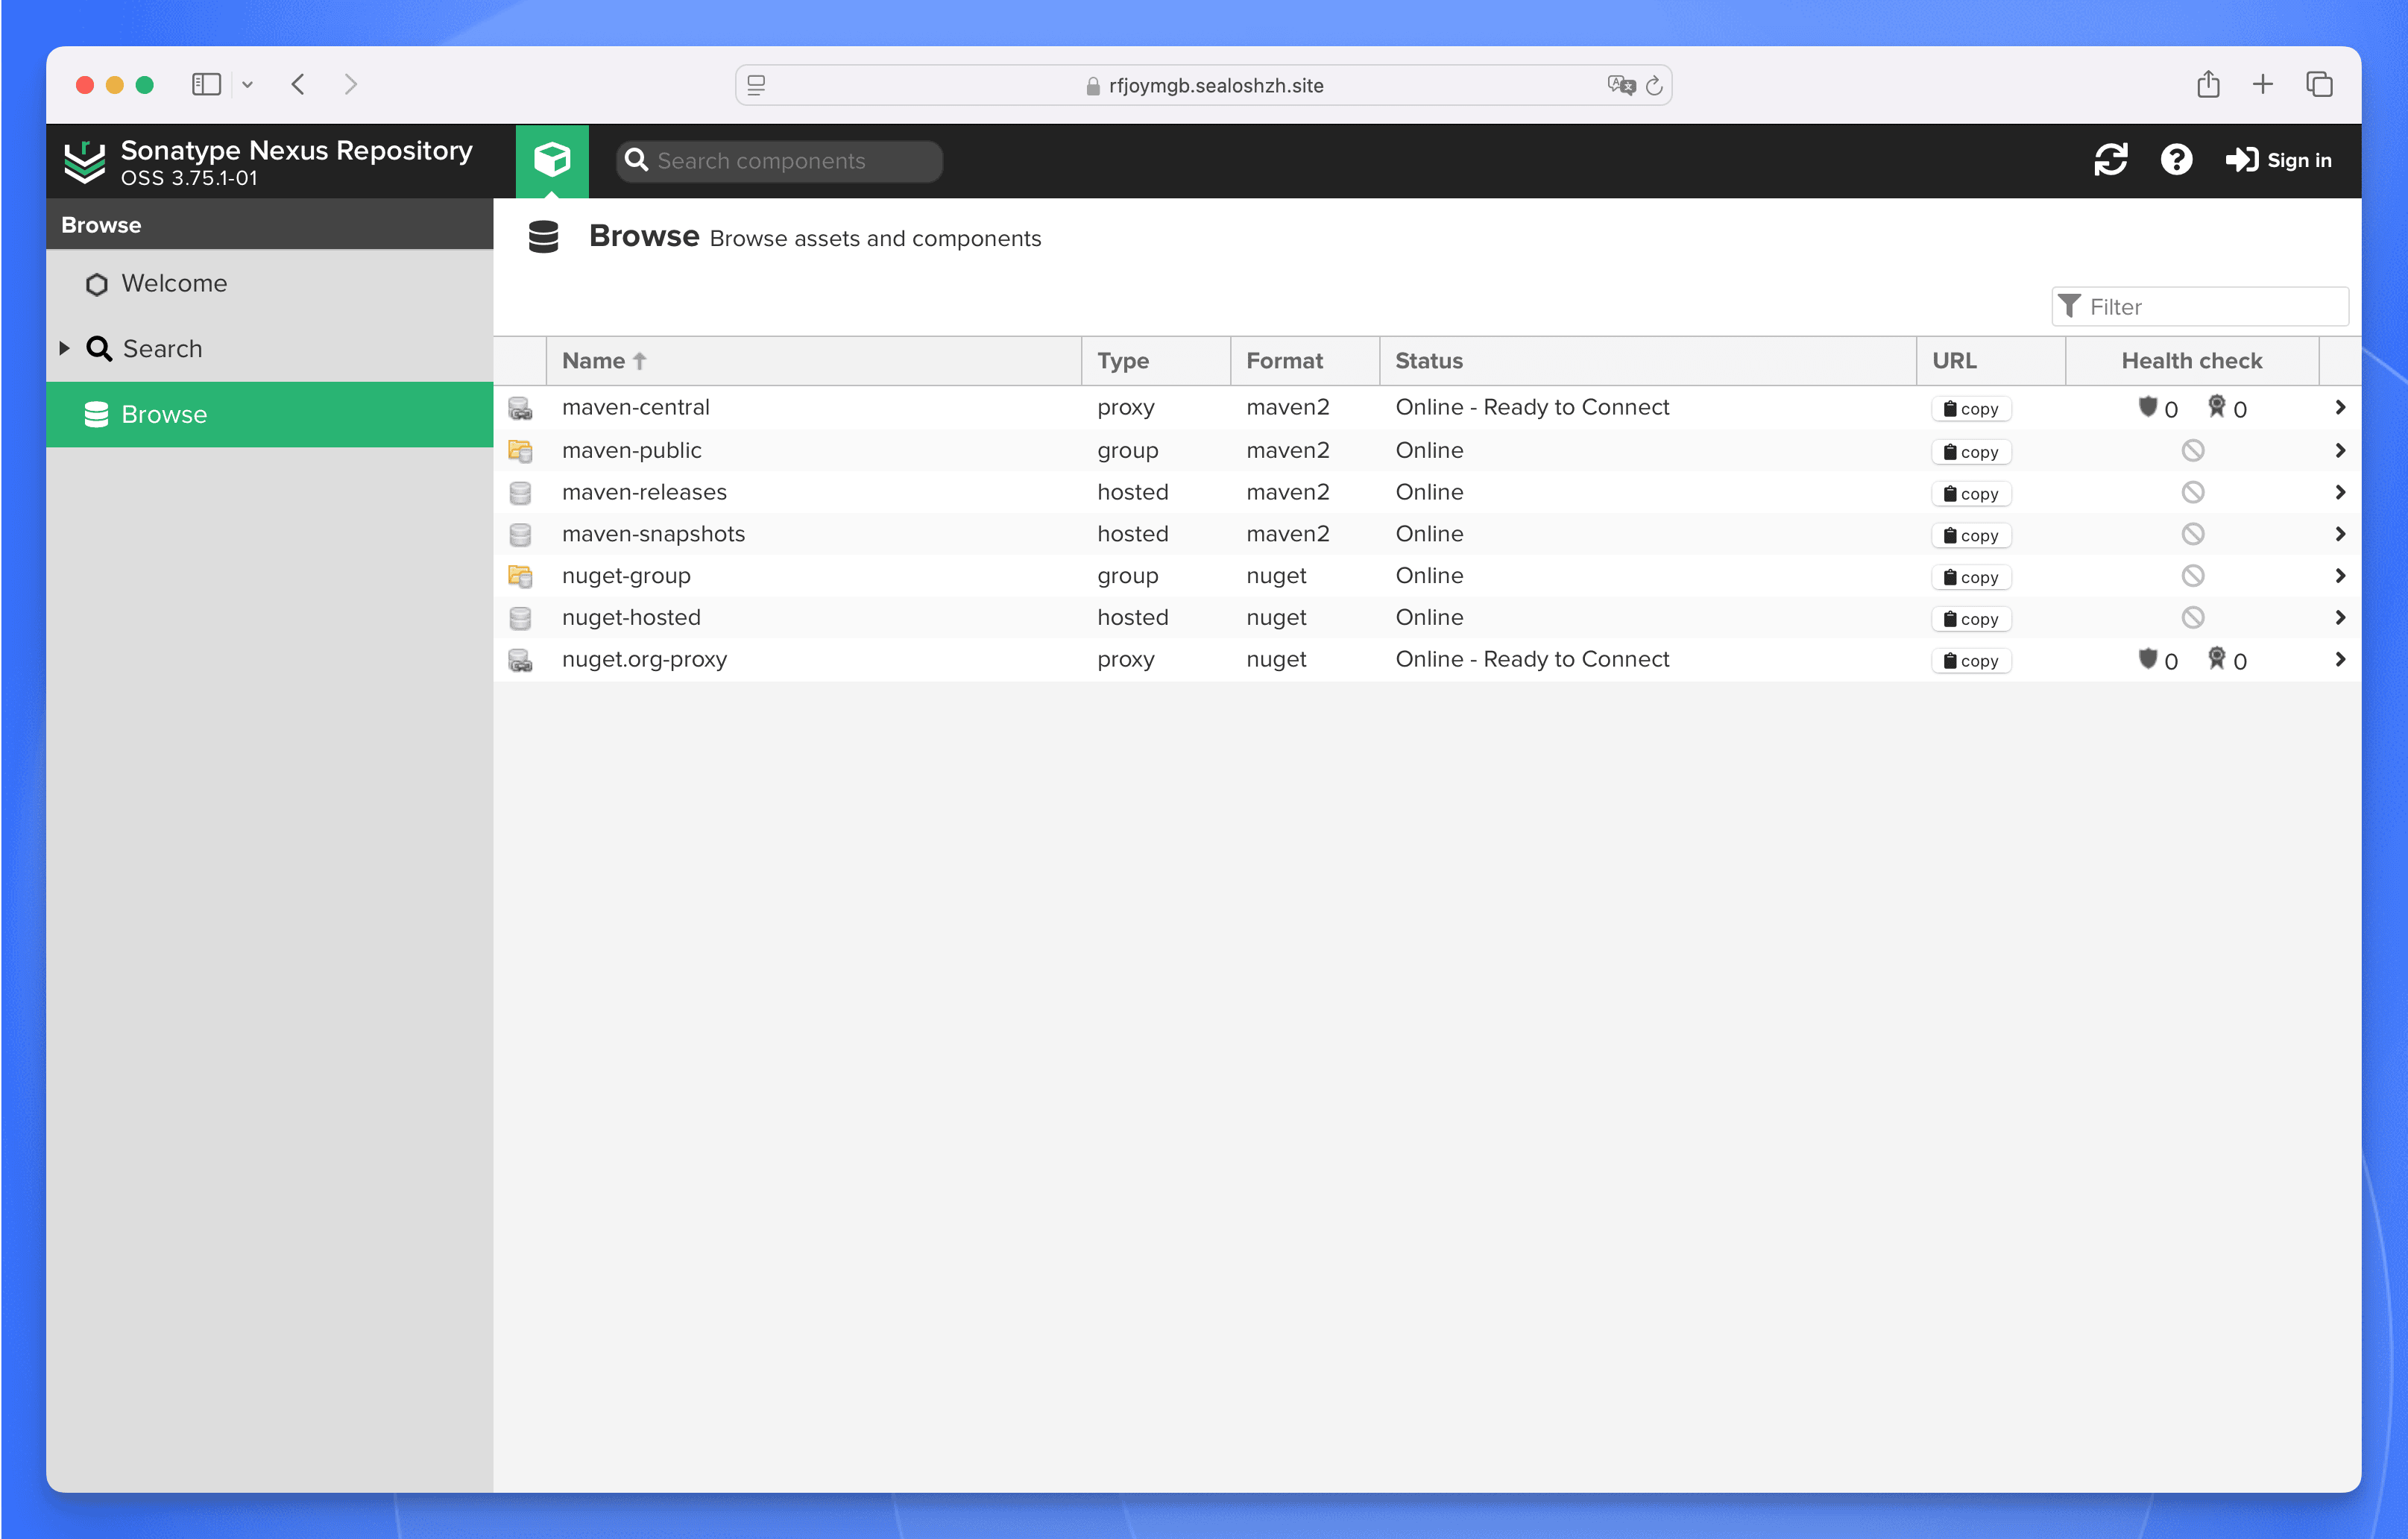Image resolution: width=2408 pixels, height=1539 pixels.
Task: Select Browse in the sidebar
Action: click(x=270, y=414)
